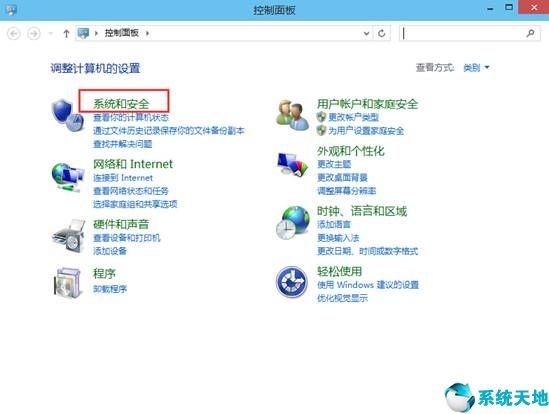Click the search magnifier icon
The image size is (549, 414).
(x=530, y=33)
